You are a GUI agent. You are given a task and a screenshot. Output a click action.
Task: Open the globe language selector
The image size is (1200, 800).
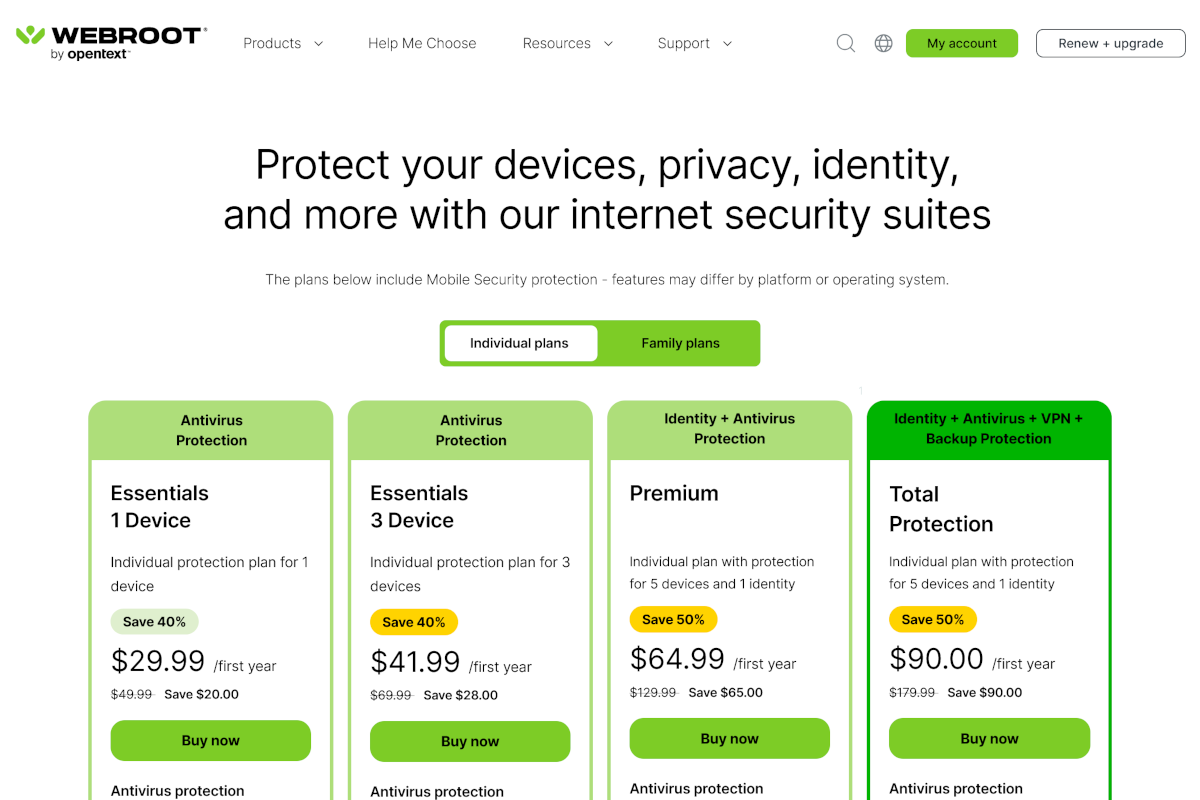[882, 43]
